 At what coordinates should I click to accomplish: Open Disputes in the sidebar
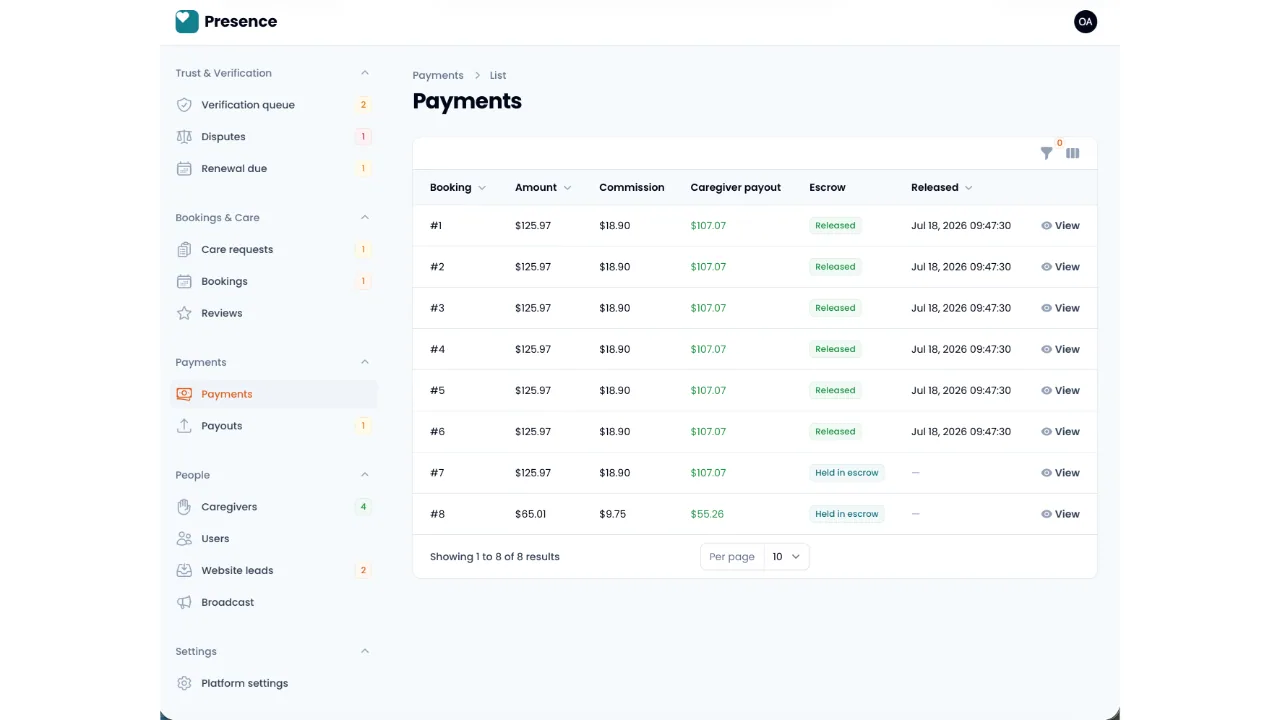click(274, 137)
